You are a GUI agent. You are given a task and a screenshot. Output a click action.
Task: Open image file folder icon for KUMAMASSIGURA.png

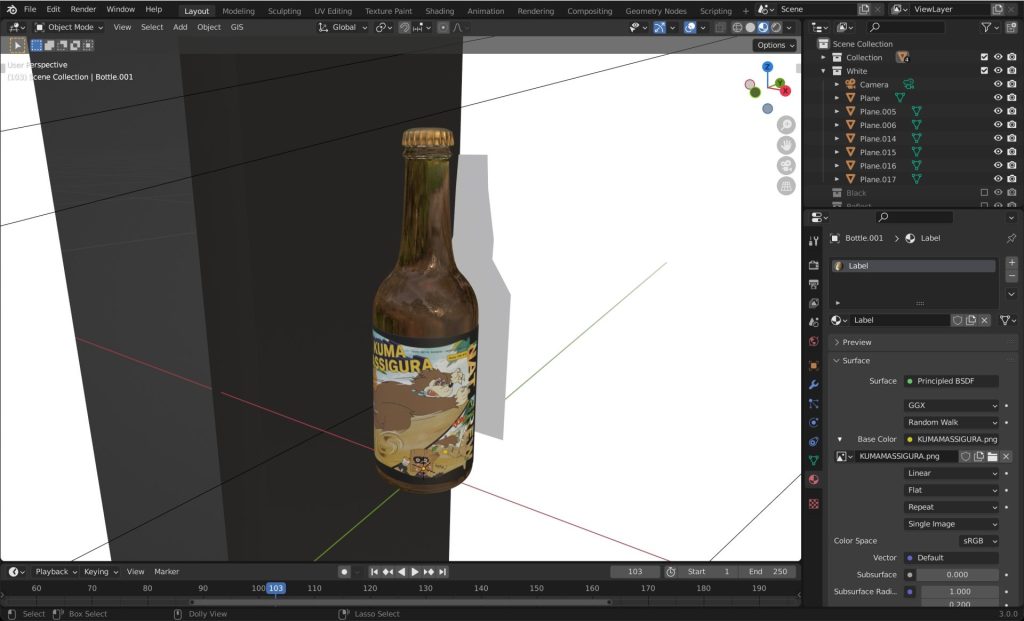tap(992, 456)
